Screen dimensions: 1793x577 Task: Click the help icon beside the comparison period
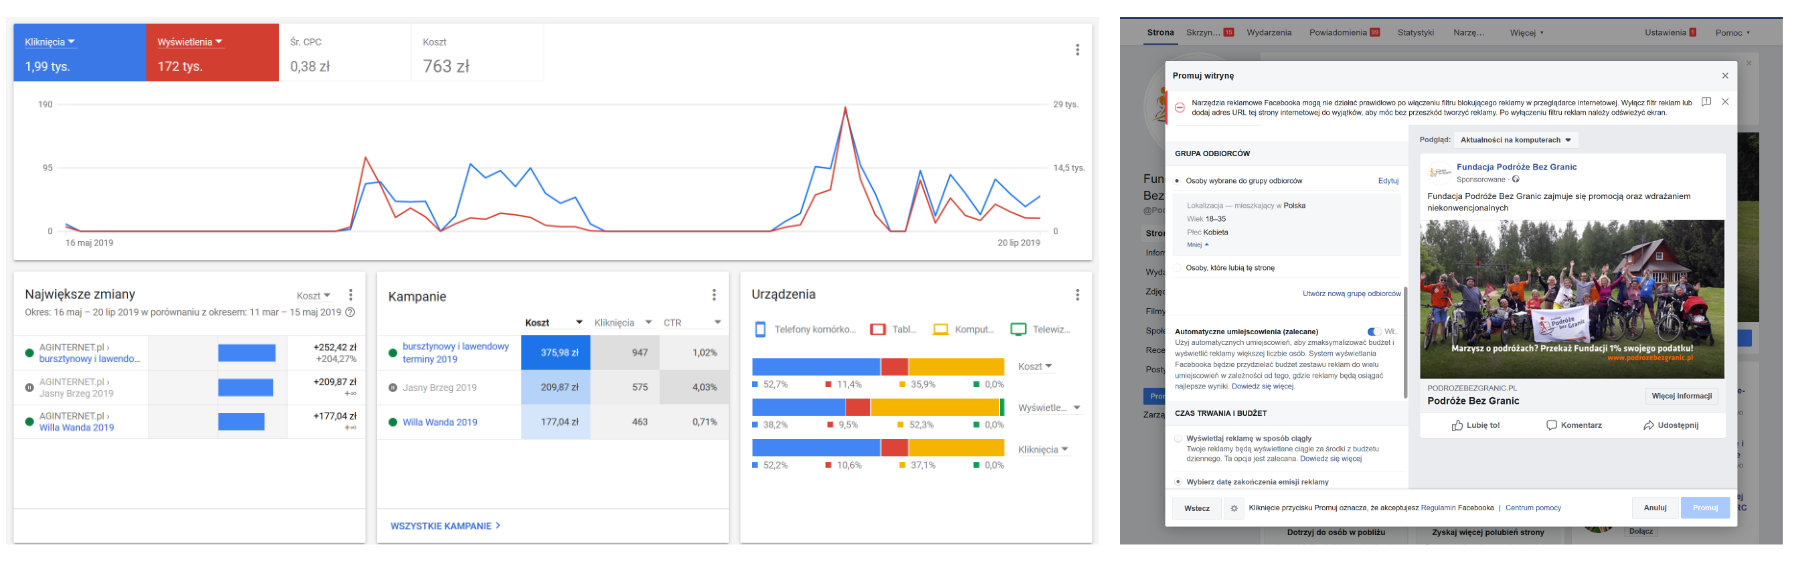350,313
